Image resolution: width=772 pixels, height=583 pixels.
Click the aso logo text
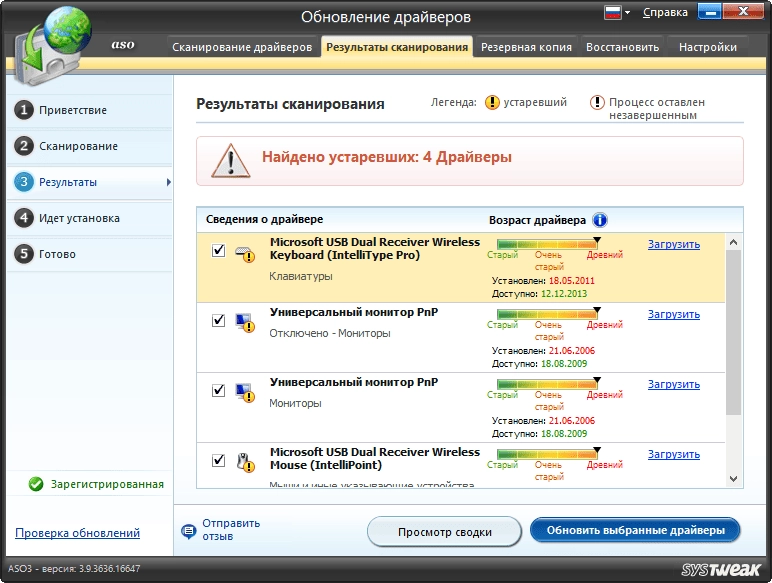click(x=123, y=44)
